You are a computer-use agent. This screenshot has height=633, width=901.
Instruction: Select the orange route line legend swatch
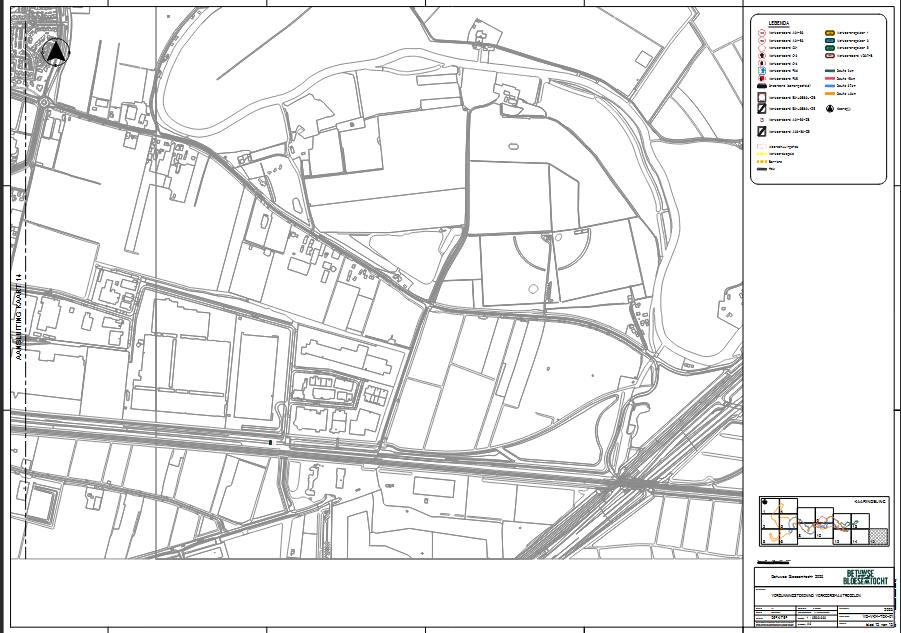point(829,93)
